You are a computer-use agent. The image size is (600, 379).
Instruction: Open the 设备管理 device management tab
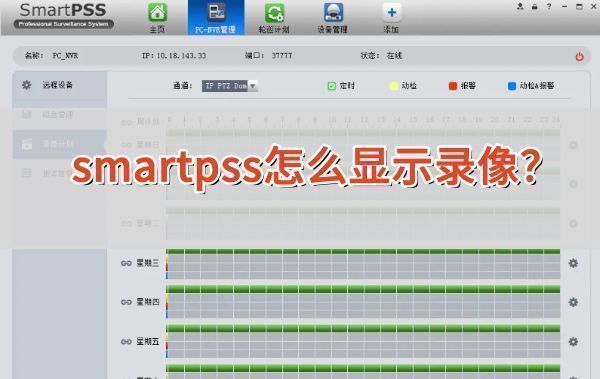[333, 18]
